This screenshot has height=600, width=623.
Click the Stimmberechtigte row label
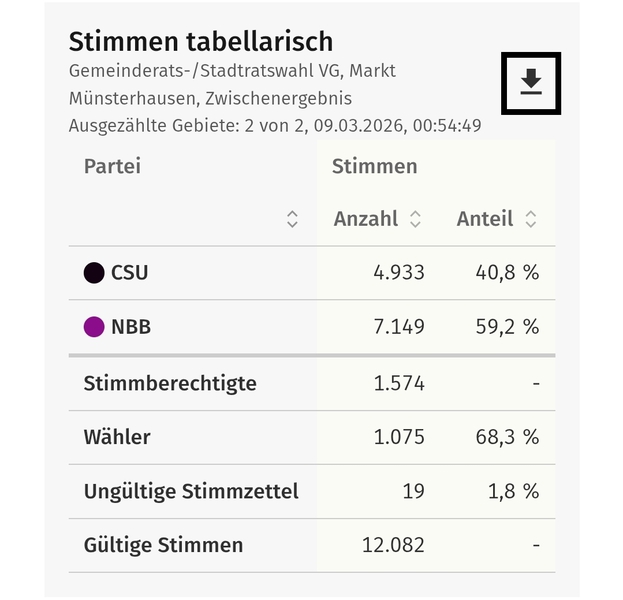tap(170, 383)
